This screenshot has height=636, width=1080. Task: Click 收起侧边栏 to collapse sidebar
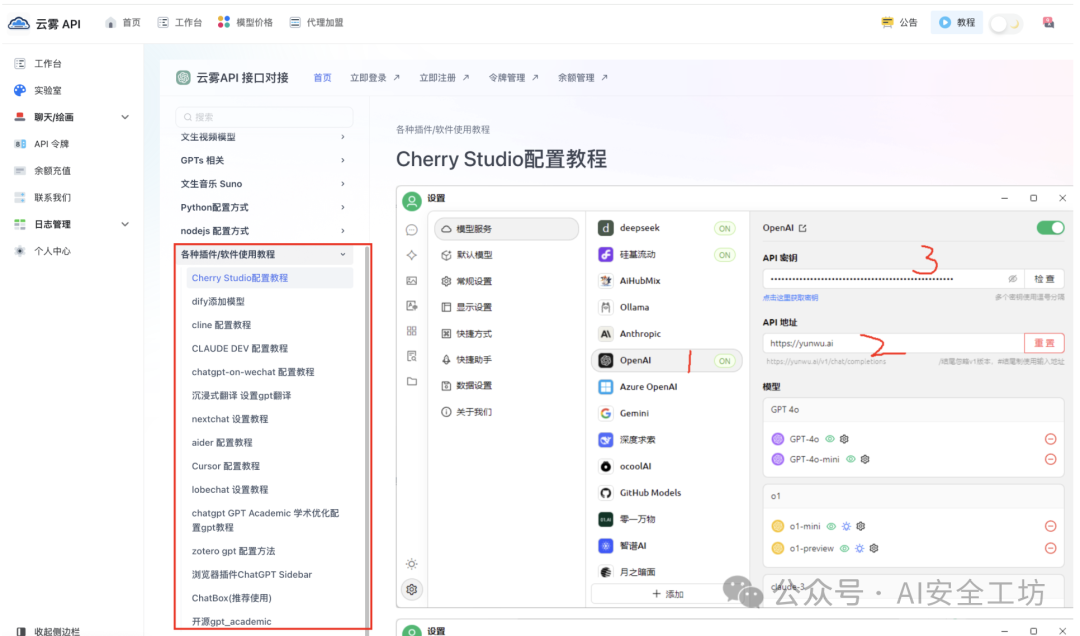48,630
